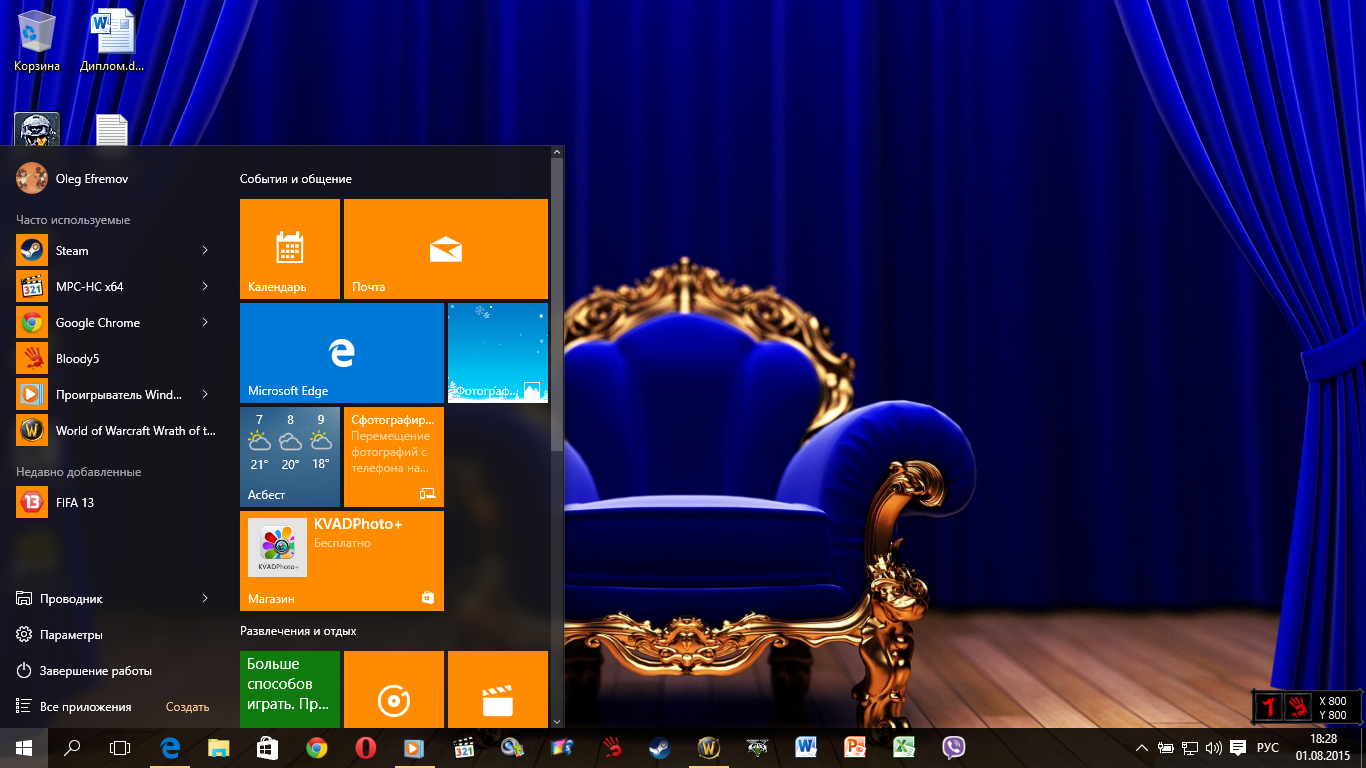Viewport: 1366px width, 768px height.
Task: Expand the MPC-HC x64 jump list arrow
Action: pyautogui.click(x=205, y=286)
